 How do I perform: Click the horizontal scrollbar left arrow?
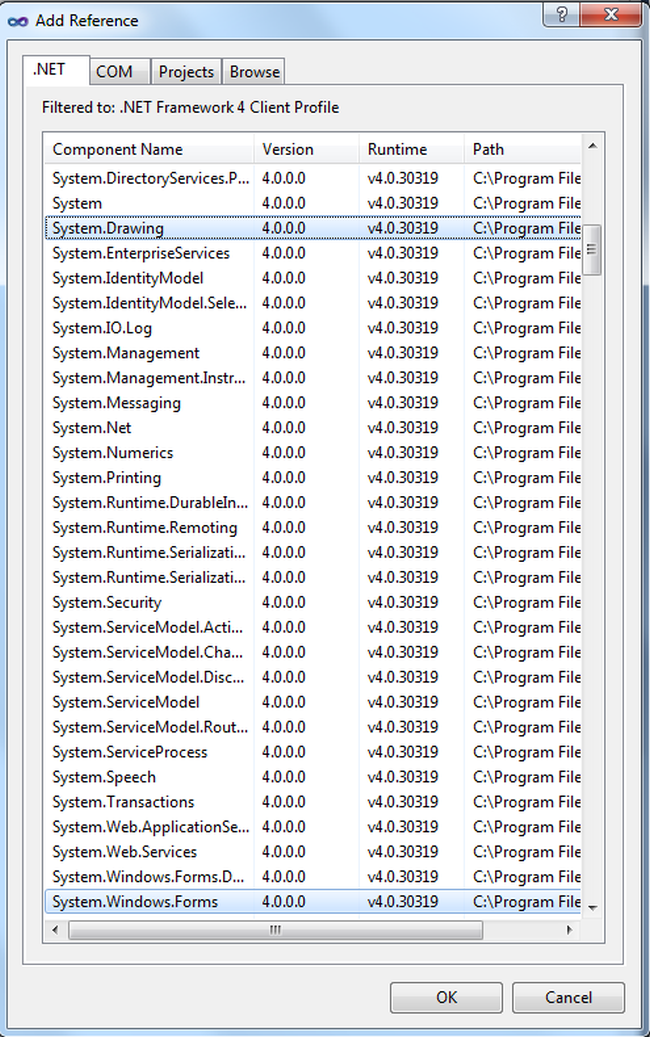[55, 930]
